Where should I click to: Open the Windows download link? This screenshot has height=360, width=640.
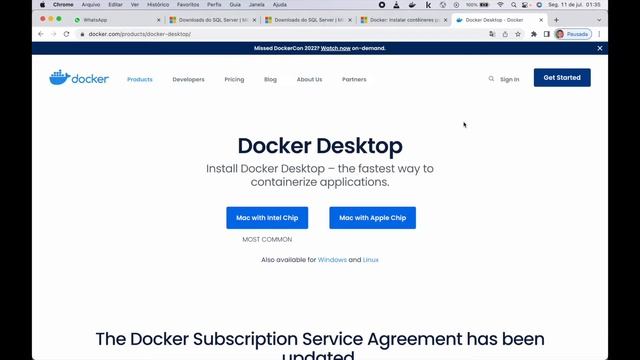pyautogui.click(x=332, y=260)
